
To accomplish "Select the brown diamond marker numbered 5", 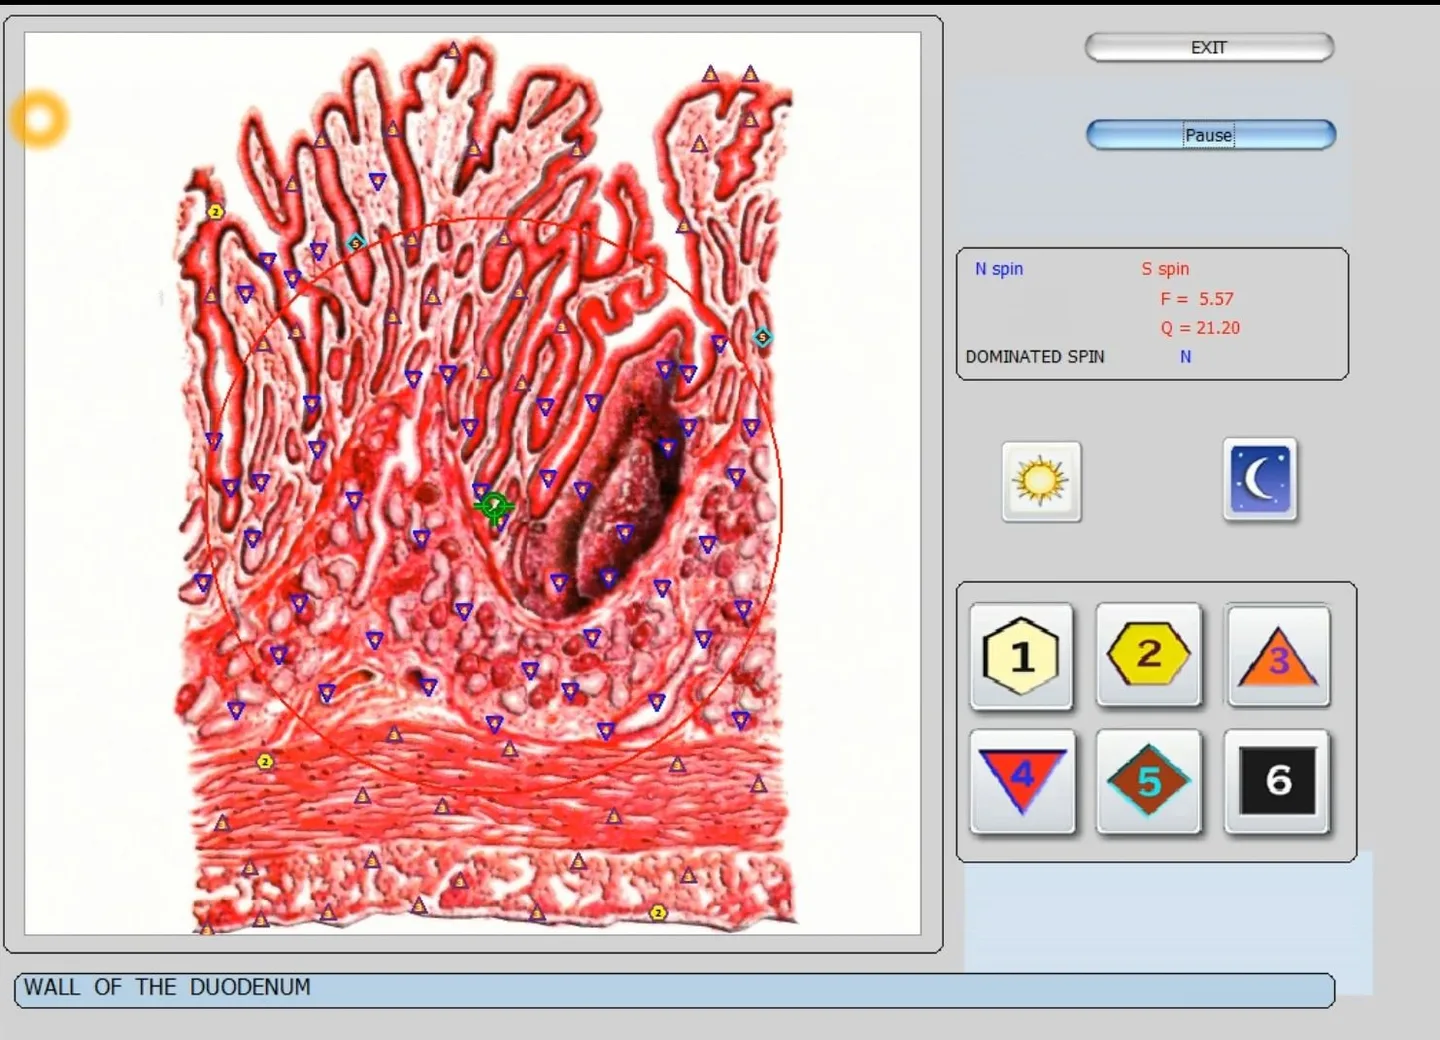I will 1149,781.
